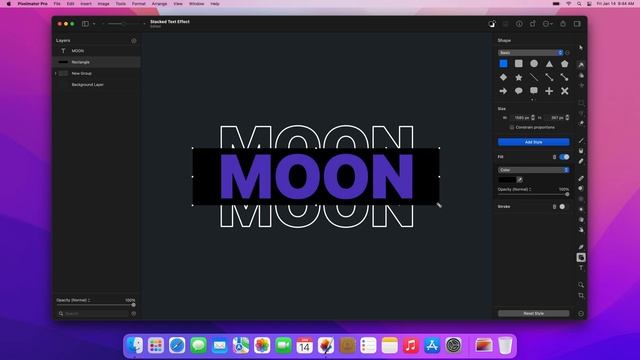
Task: Open layer Opacity blend mode selector
Action: [73, 300]
